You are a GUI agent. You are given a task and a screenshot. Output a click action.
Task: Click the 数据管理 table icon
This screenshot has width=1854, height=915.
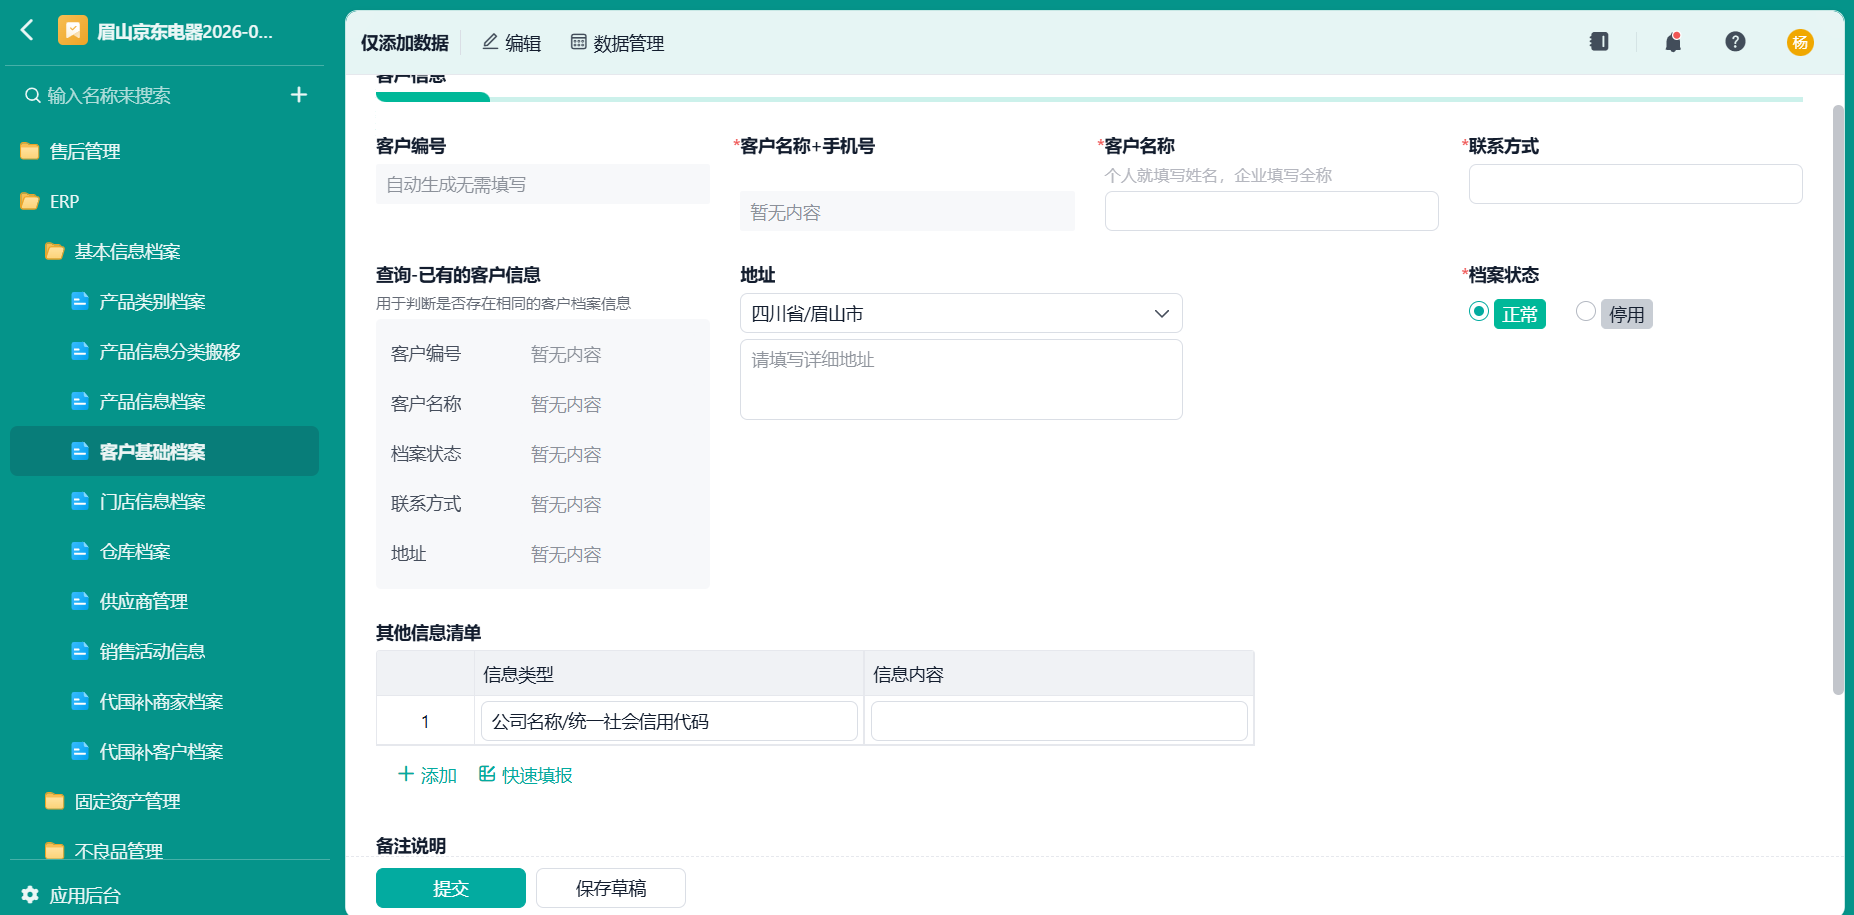point(578,42)
